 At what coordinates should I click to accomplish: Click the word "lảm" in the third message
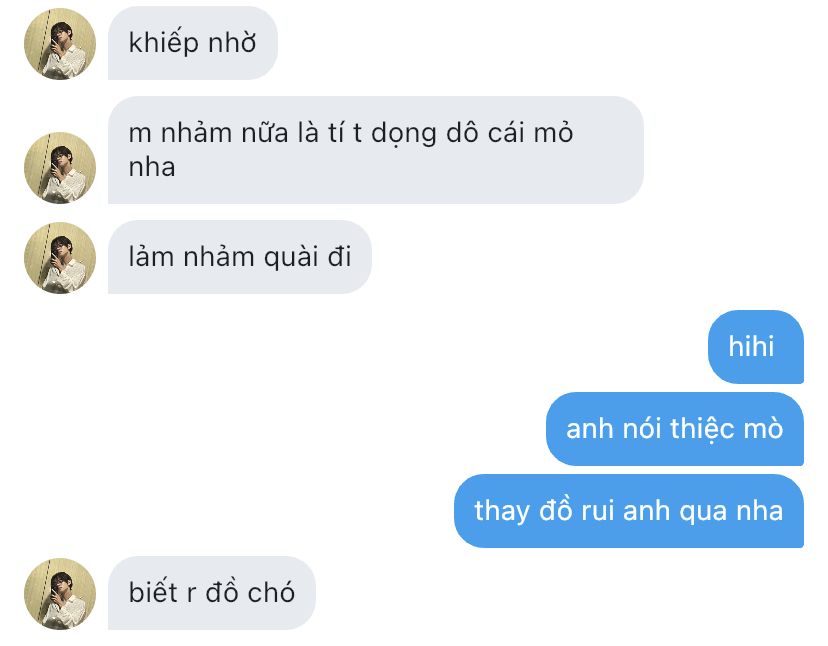pos(151,257)
